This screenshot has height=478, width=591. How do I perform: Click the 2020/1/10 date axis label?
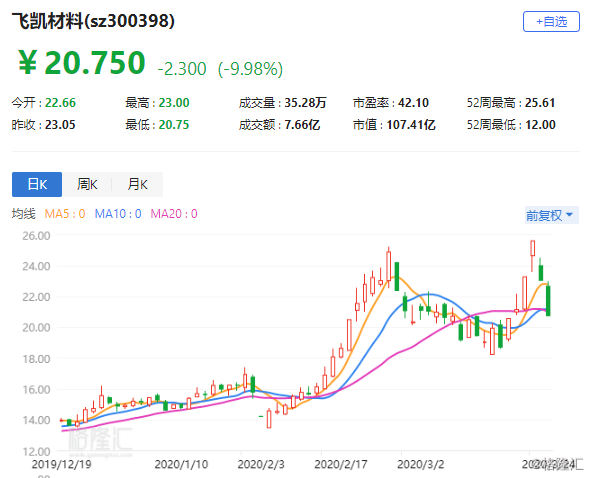click(x=181, y=464)
